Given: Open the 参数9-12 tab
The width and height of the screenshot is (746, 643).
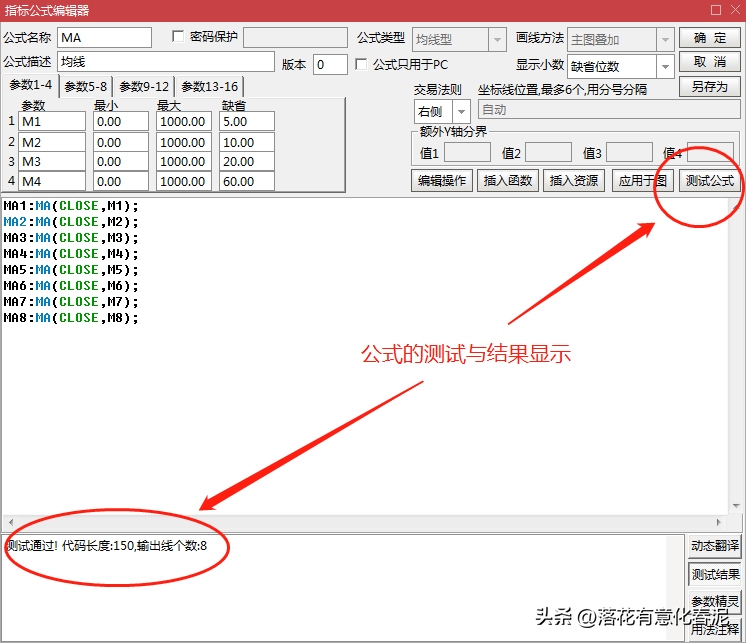Looking at the screenshot, I should (144, 87).
